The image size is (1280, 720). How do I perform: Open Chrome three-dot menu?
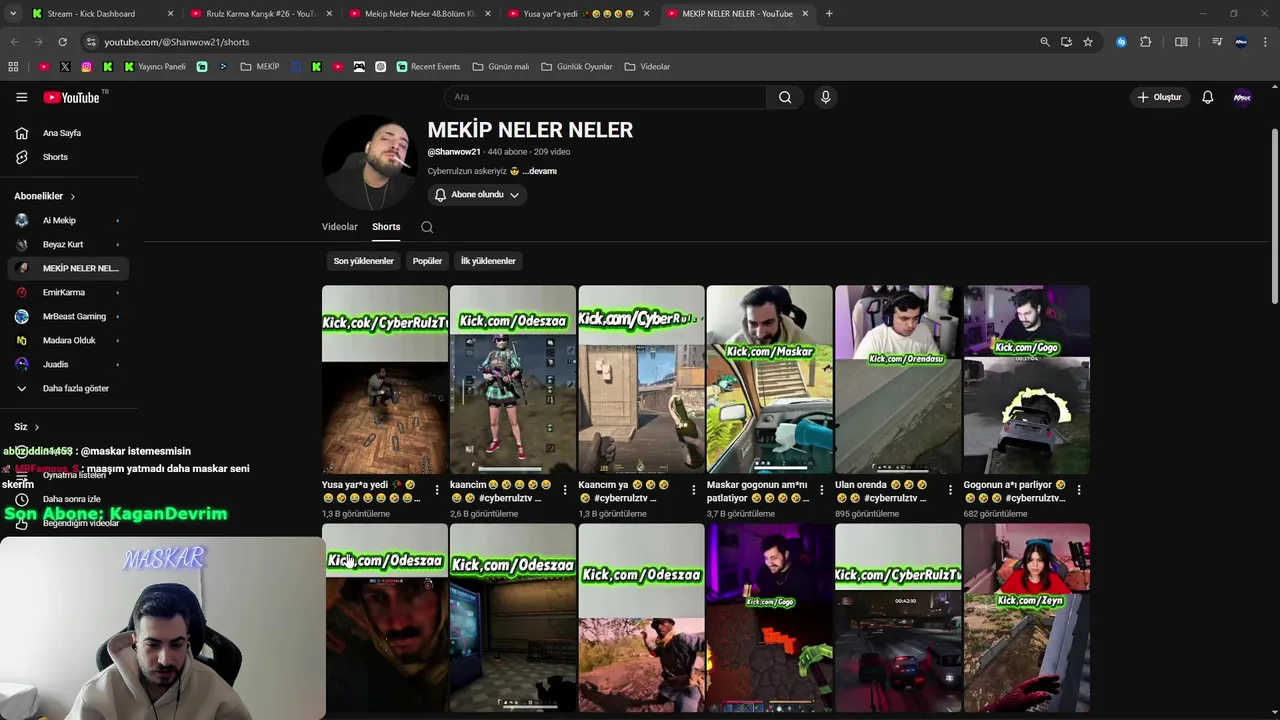tap(1265, 42)
